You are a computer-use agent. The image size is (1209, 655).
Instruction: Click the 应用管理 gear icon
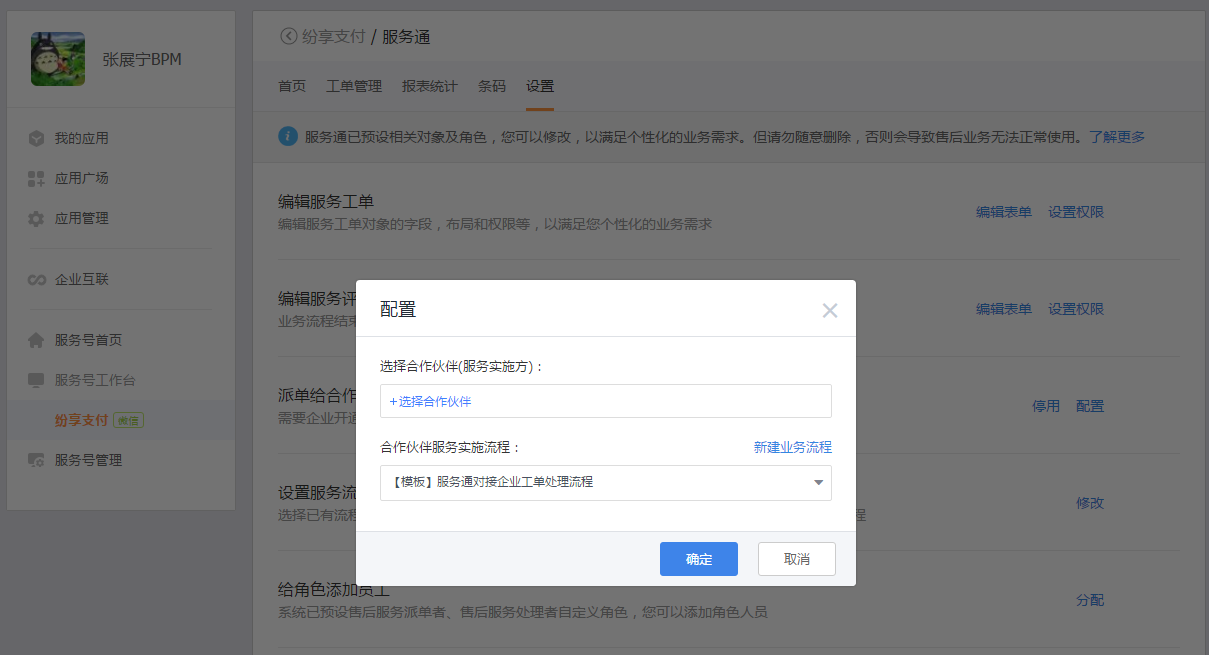click(36, 218)
